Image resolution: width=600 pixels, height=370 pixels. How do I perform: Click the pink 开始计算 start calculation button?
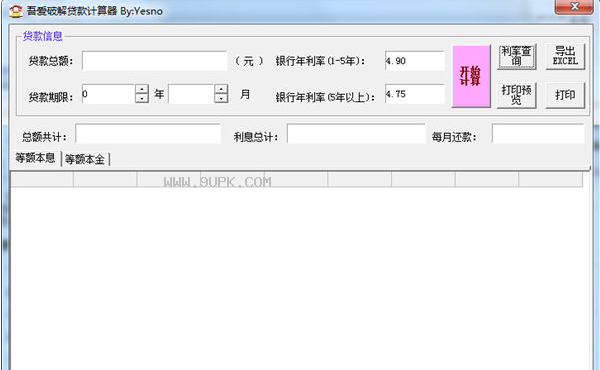(x=471, y=76)
